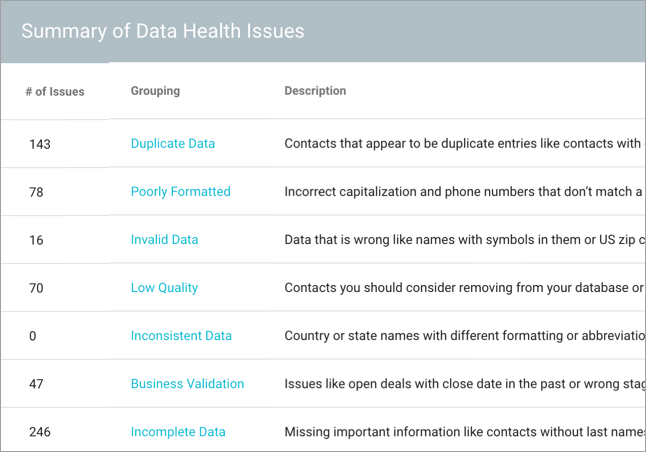This screenshot has height=452, width=646.
Task: Click the 47 issues count
Action: click(36, 384)
